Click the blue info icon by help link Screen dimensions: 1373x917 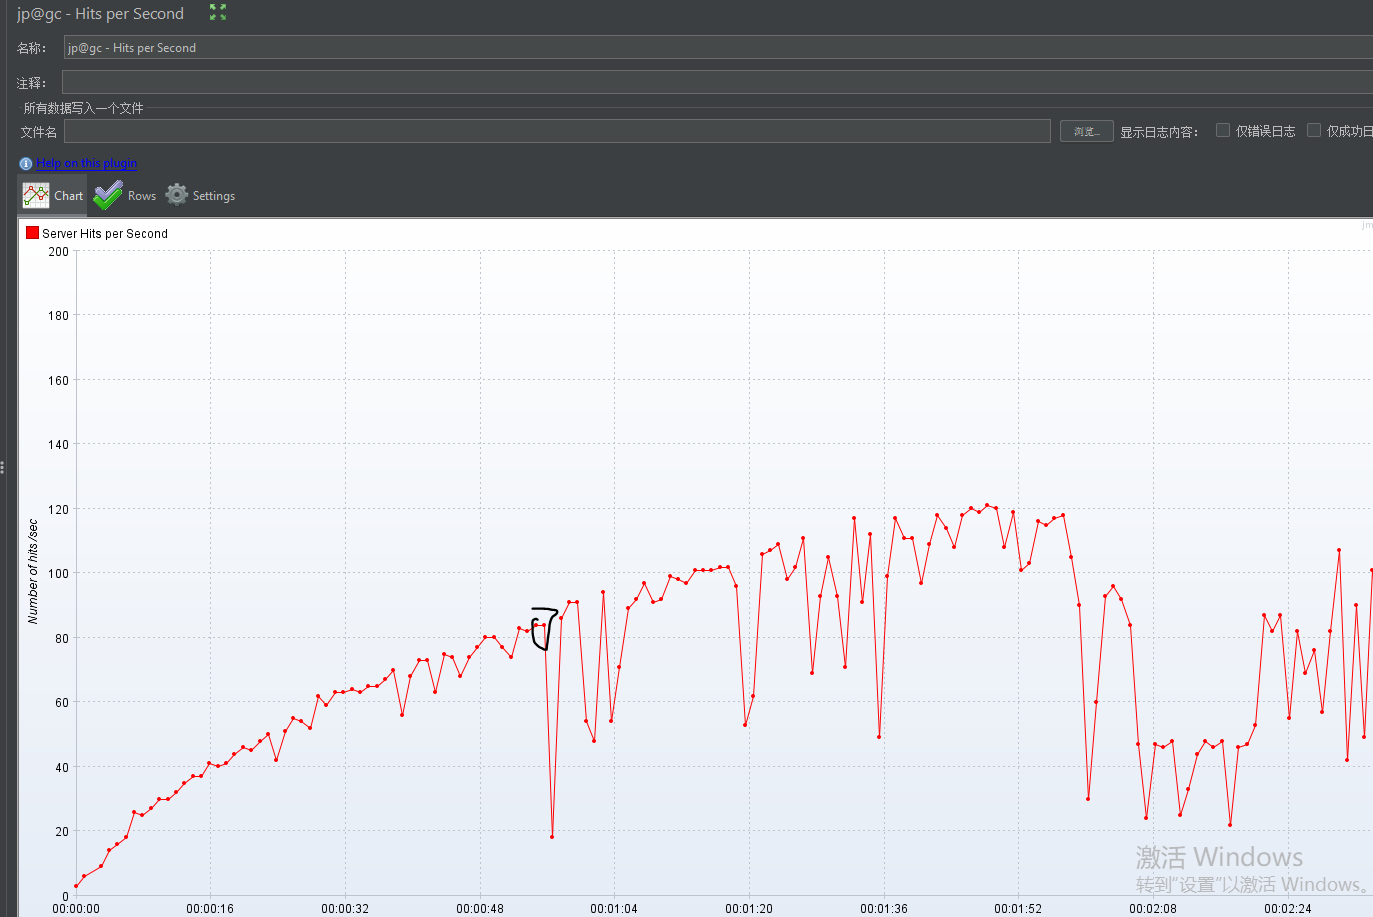tap(26, 163)
